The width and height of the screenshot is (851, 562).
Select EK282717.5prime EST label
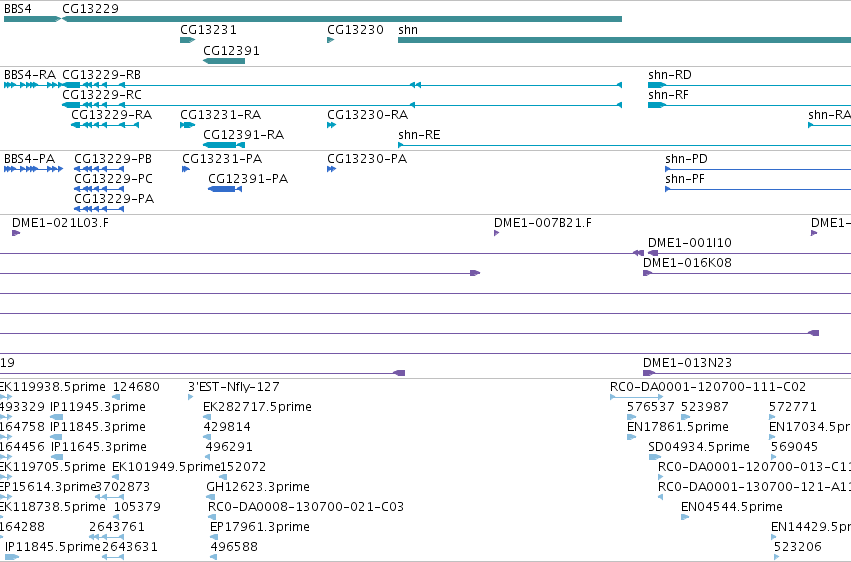pyautogui.click(x=257, y=407)
